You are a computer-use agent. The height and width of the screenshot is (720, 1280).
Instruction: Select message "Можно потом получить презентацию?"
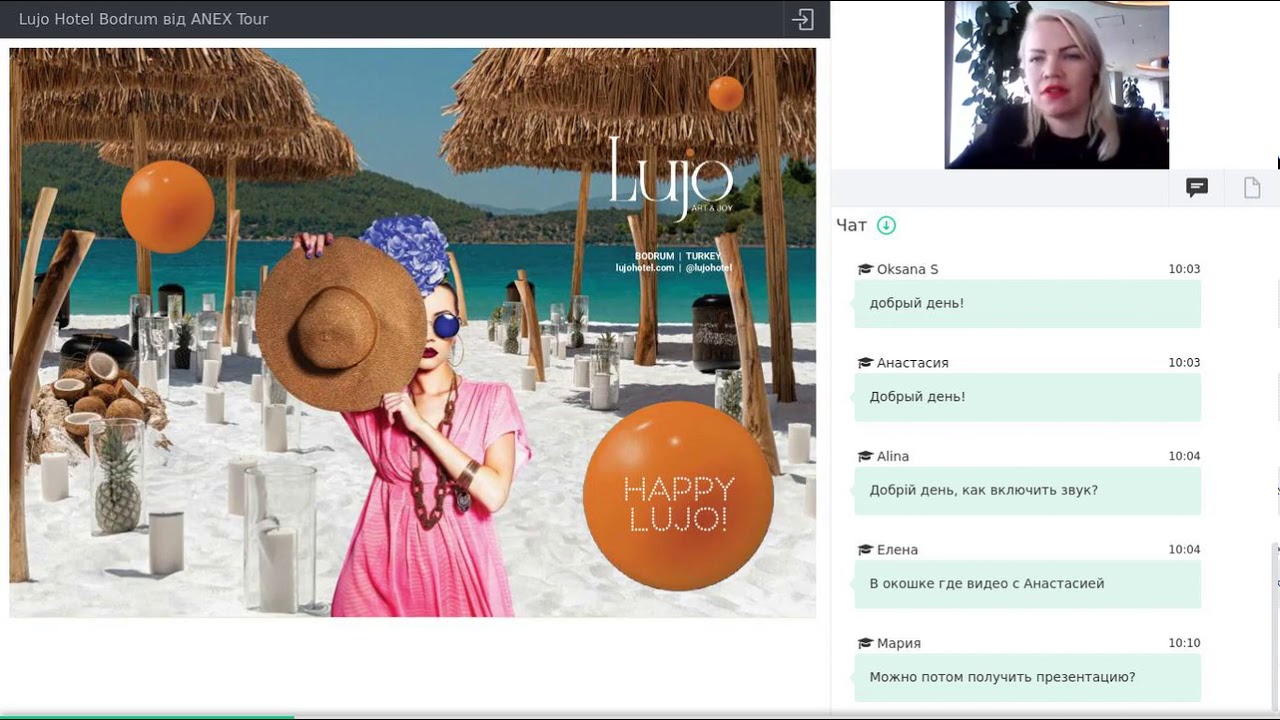1027,677
